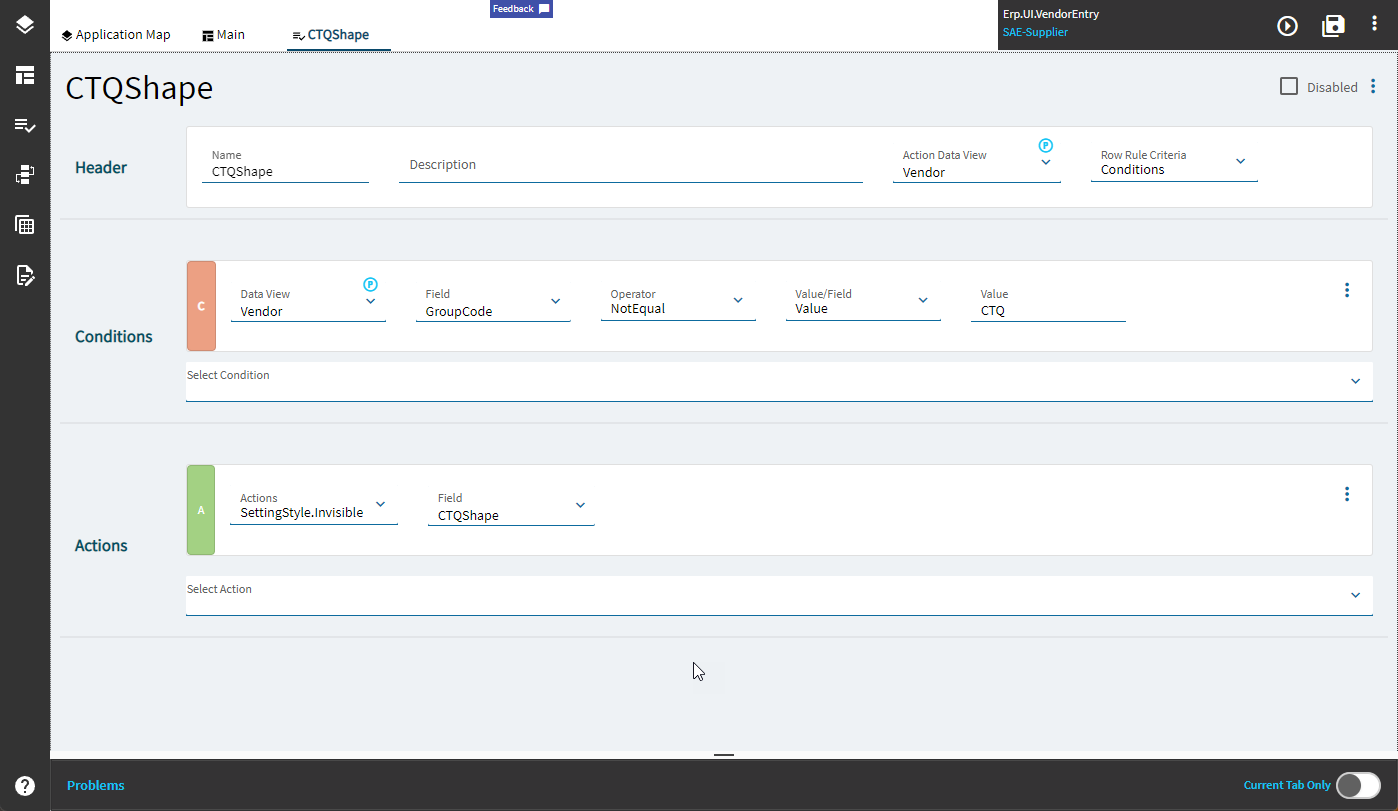The width and height of the screenshot is (1398, 811).
Task: Select the layout designer sidebar icon
Action: coord(24,75)
